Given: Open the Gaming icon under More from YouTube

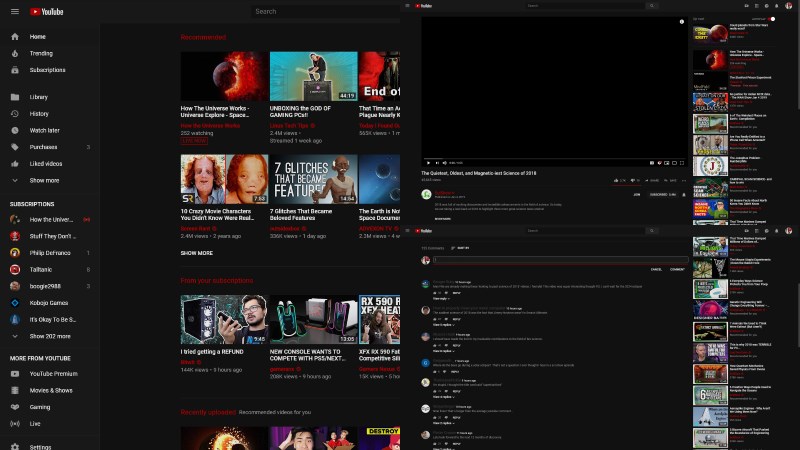Looking at the screenshot, I should coord(15,407).
